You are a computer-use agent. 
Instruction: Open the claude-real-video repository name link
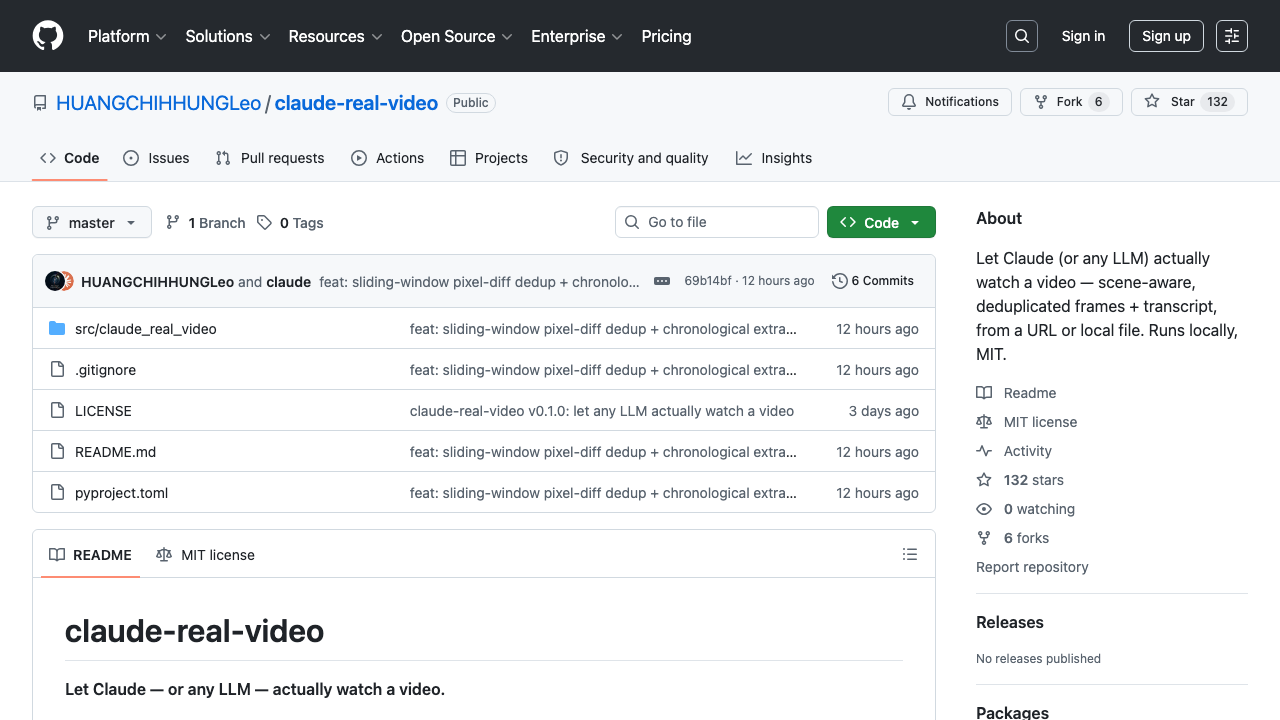click(x=356, y=103)
